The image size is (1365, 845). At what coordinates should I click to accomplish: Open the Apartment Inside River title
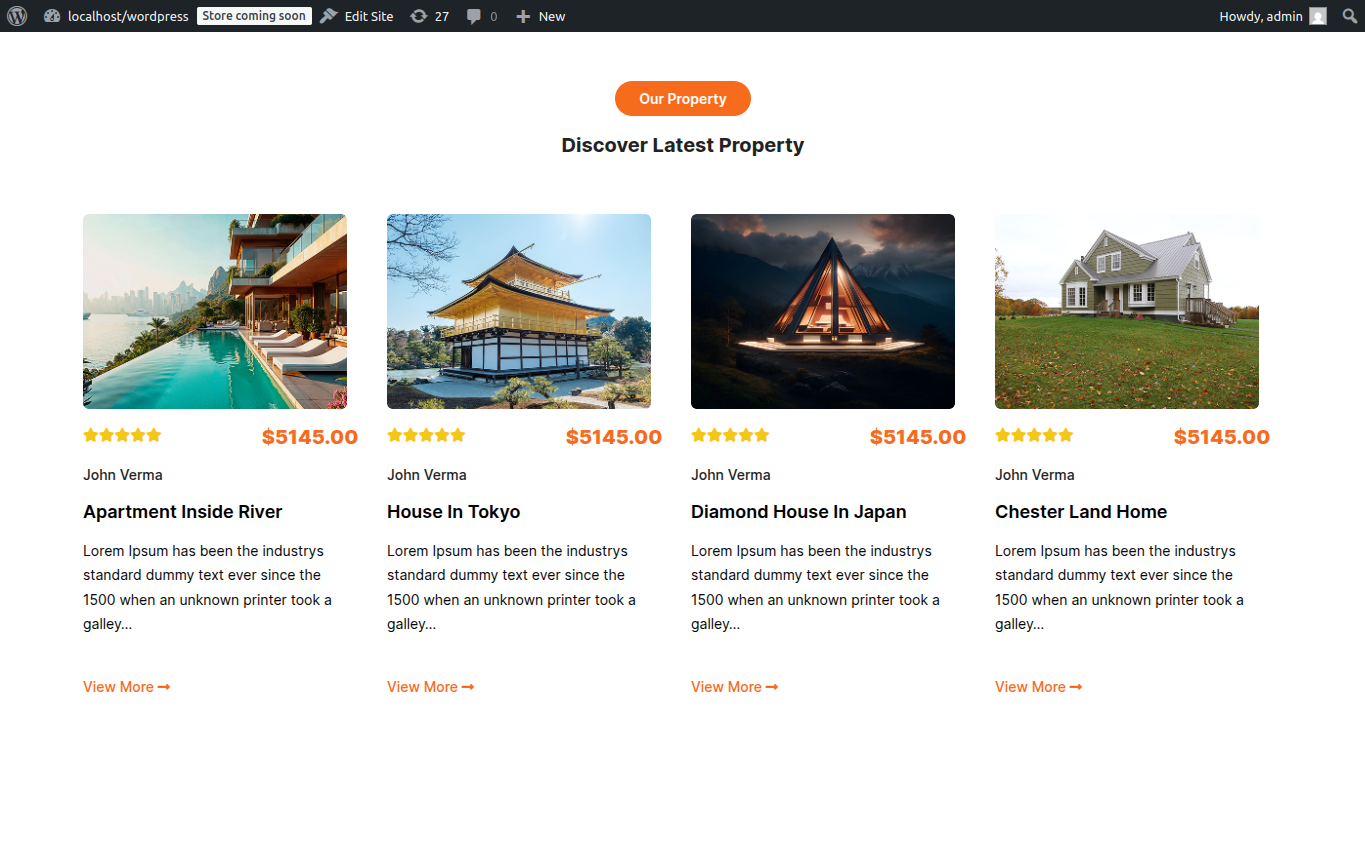click(x=183, y=512)
